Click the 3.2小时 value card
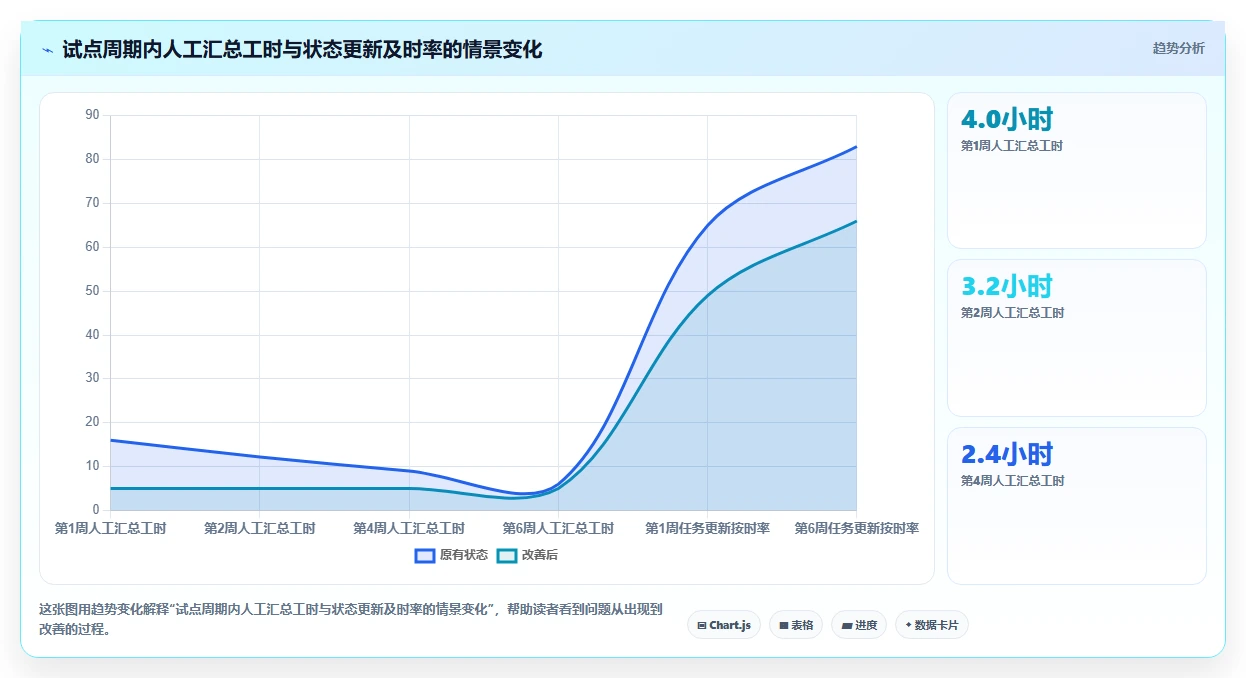 1077,338
